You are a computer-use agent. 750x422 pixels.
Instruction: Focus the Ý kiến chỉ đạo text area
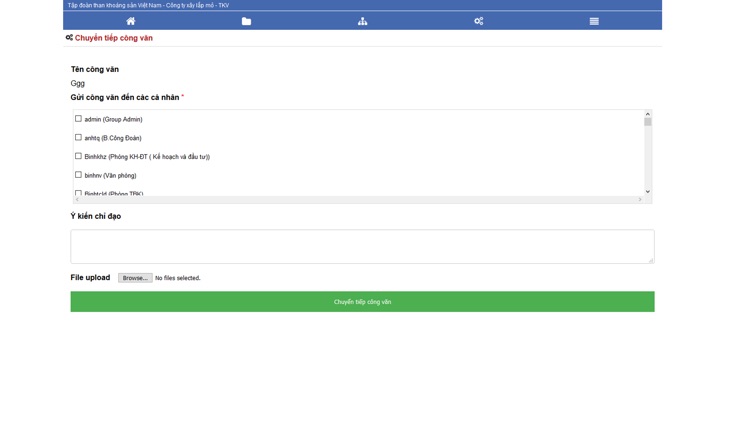tap(363, 246)
